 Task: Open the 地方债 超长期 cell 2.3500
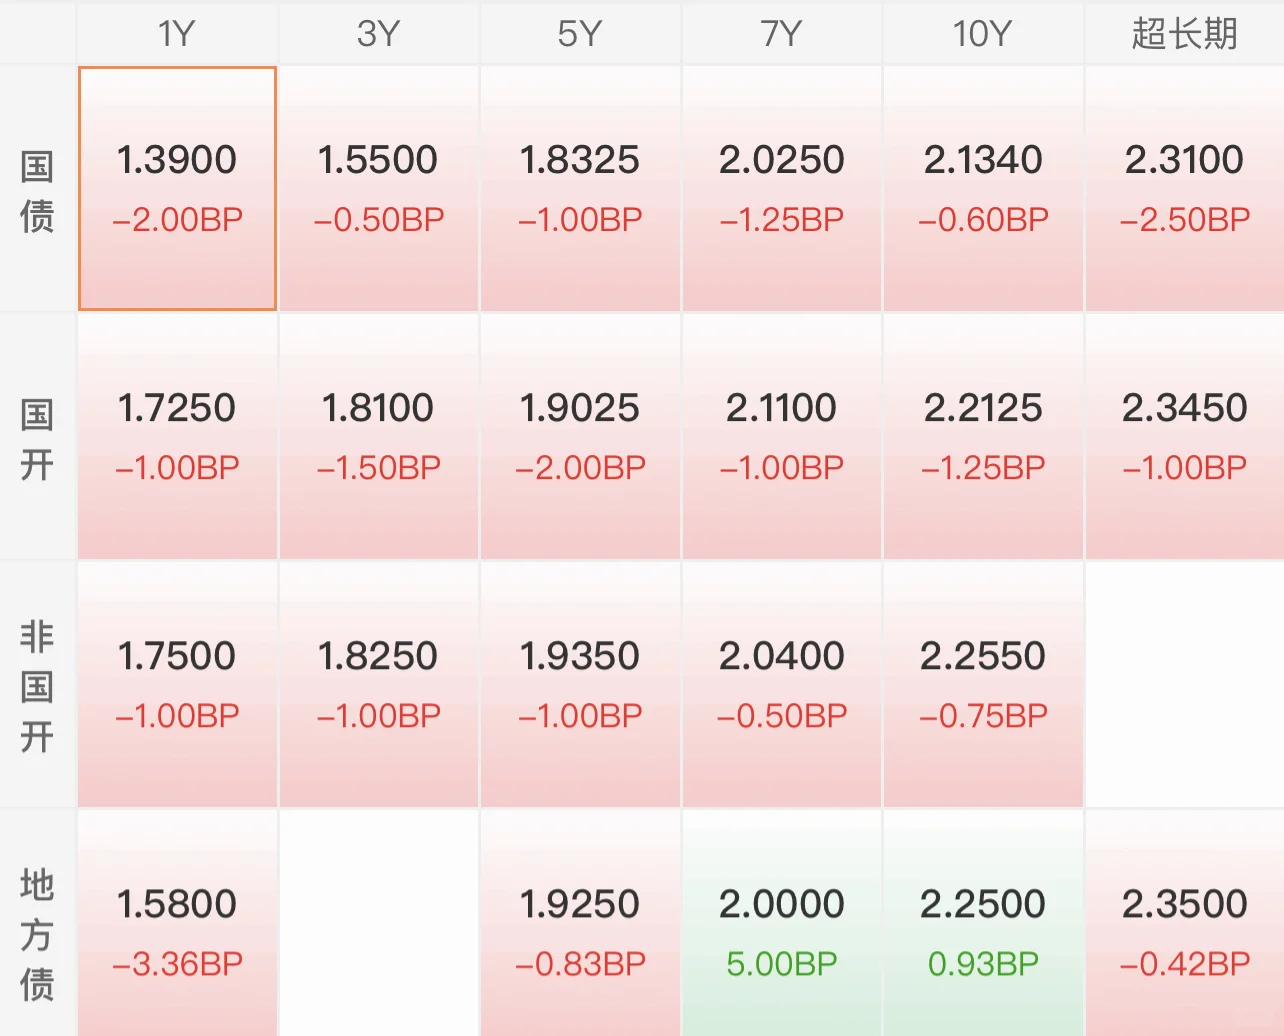click(1185, 923)
